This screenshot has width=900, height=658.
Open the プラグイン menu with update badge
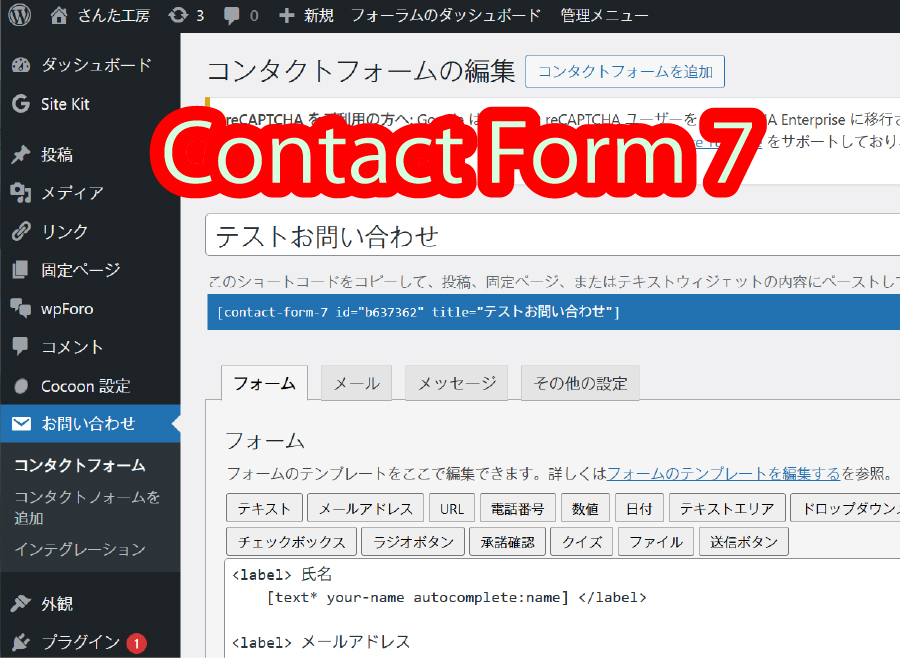80,642
